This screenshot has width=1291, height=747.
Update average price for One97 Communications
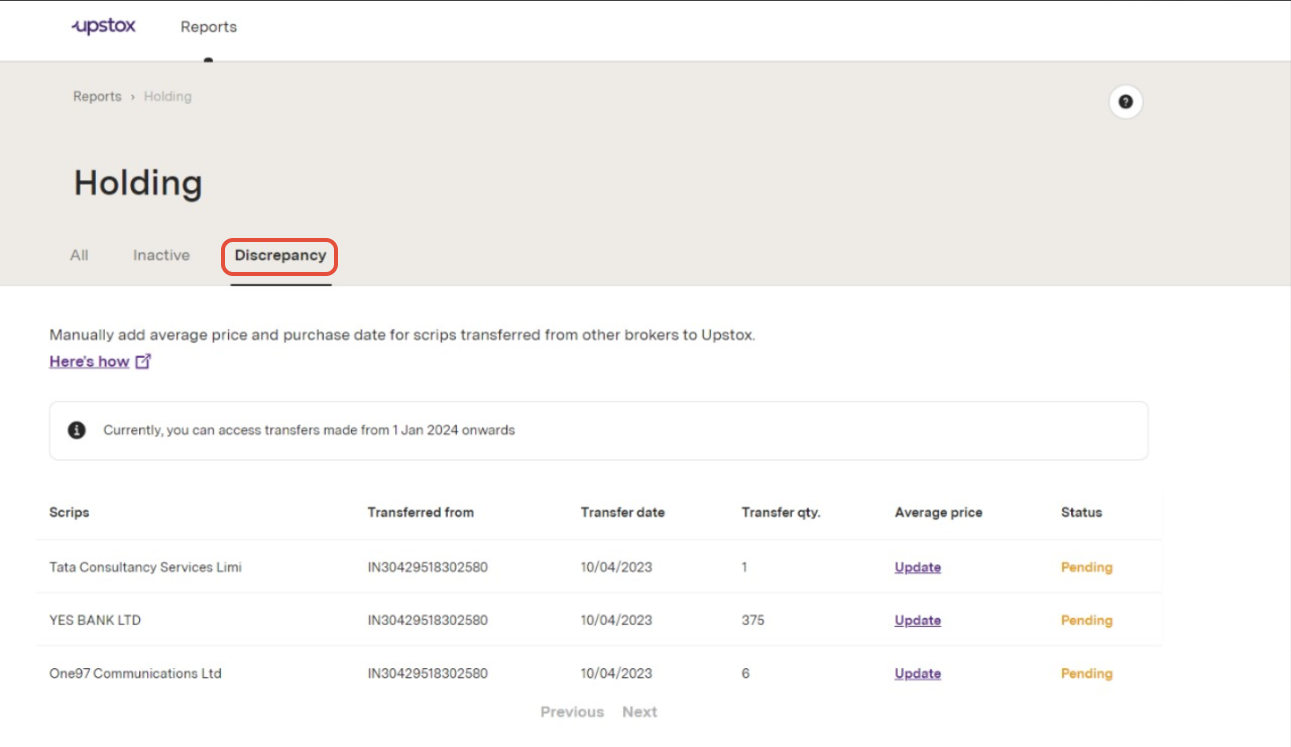(917, 674)
